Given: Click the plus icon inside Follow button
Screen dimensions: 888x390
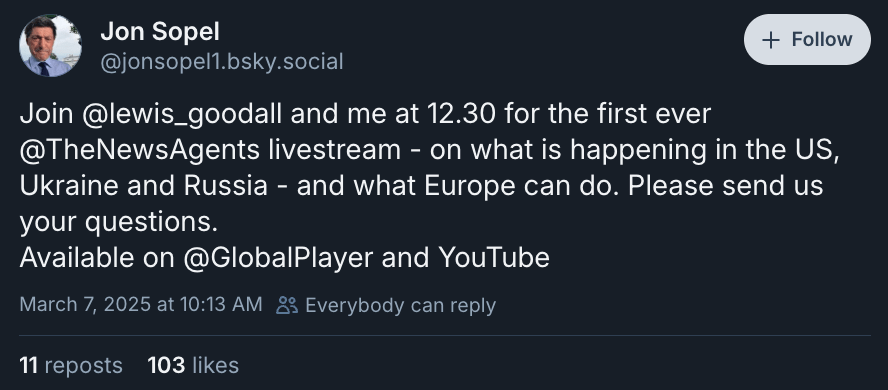Looking at the screenshot, I should (771, 40).
